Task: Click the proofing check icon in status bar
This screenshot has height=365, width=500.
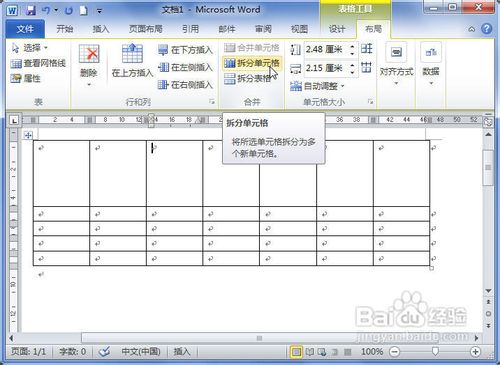Action: 104,352
